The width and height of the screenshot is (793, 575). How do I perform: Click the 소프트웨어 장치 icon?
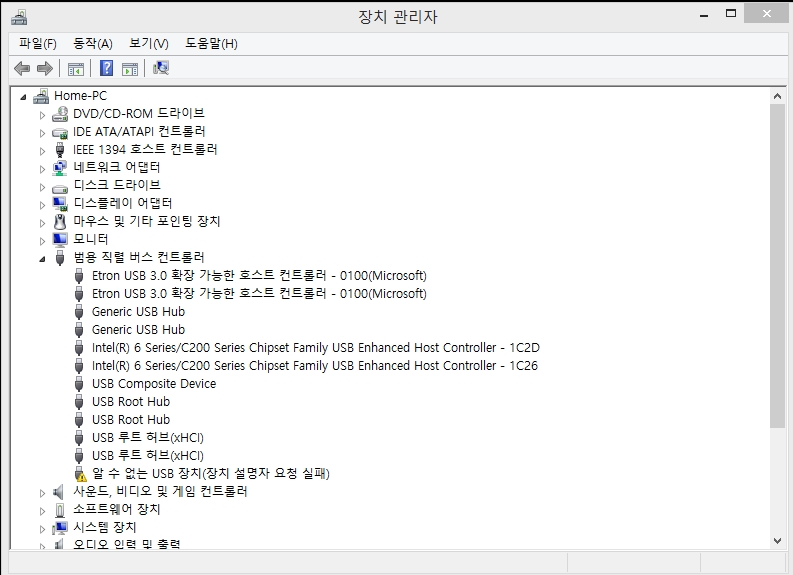(60, 510)
